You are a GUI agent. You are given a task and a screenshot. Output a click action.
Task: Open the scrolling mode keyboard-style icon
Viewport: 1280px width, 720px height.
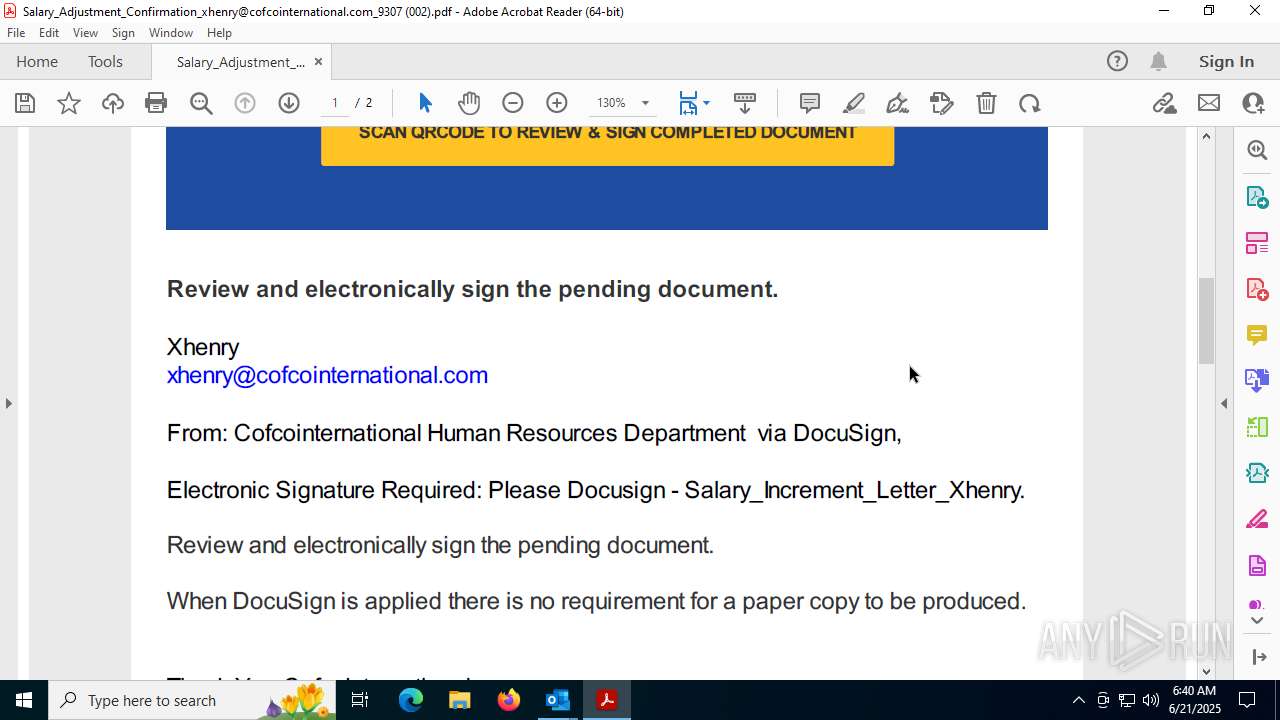point(745,103)
